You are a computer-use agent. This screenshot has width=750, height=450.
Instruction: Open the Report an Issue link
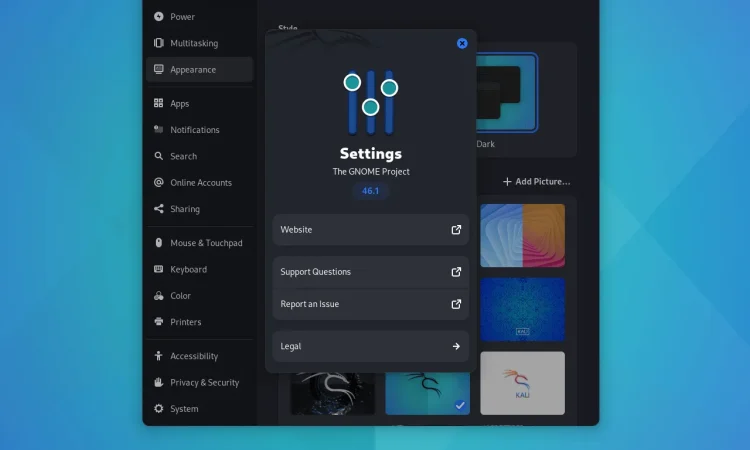[x=371, y=304]
